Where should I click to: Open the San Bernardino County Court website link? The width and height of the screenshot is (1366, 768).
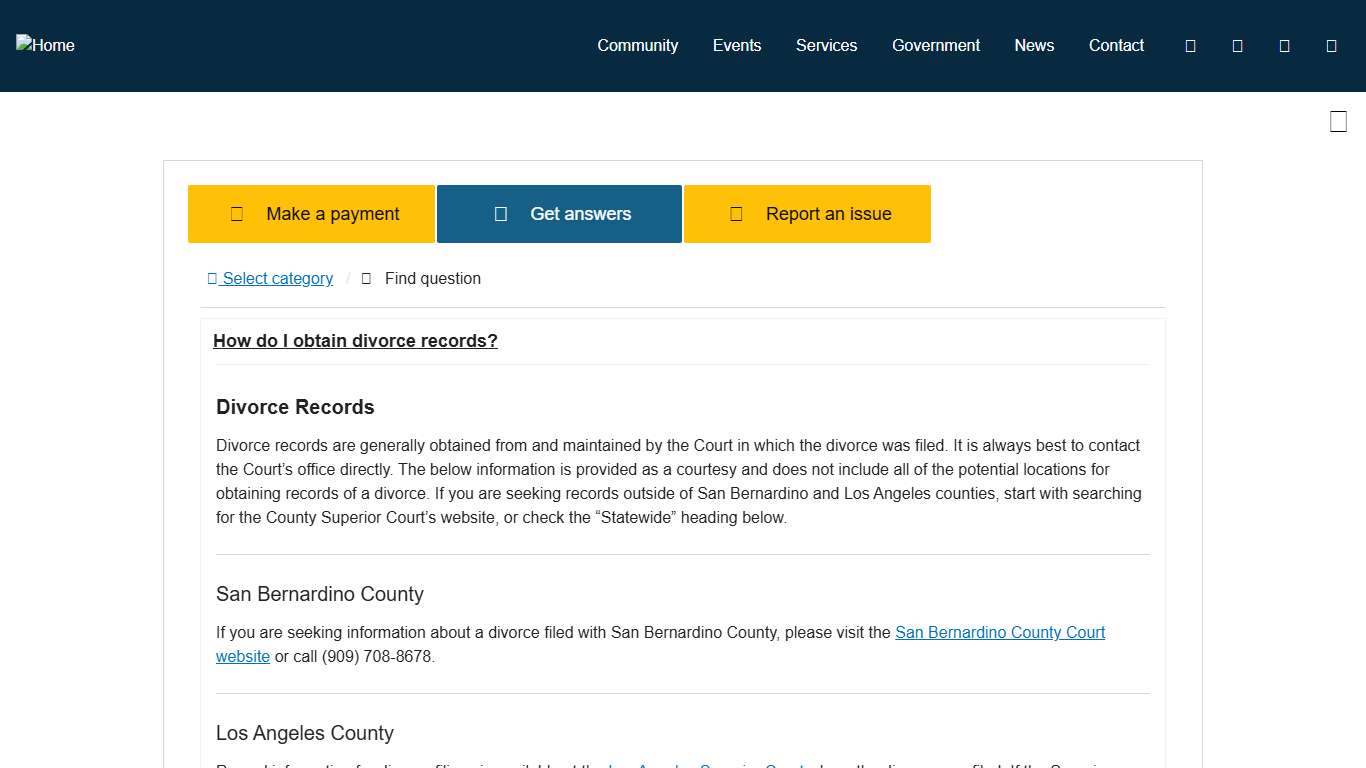point(1000,632)
